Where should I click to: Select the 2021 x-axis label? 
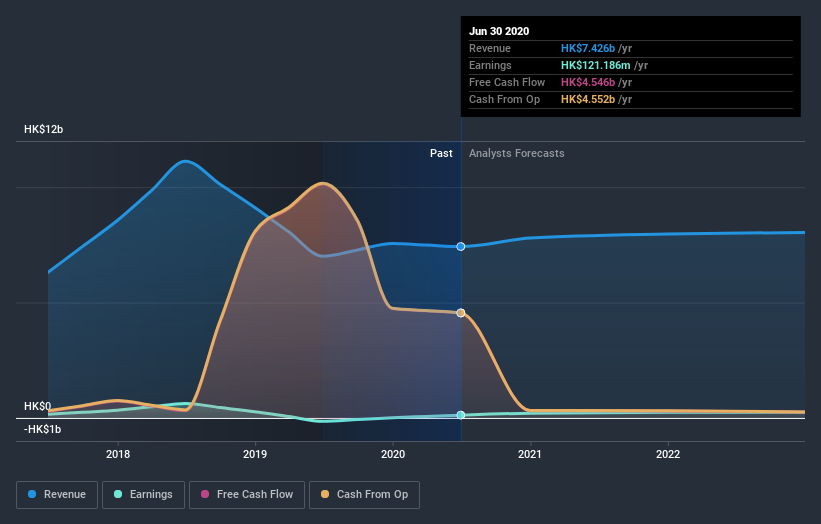click(530, 454)
